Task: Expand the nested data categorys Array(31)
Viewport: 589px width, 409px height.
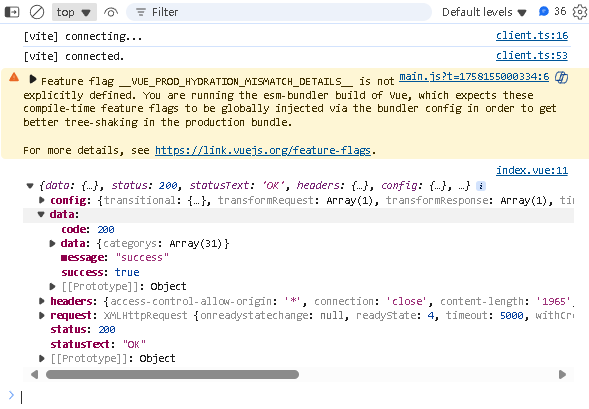Action: coord(53,243)
